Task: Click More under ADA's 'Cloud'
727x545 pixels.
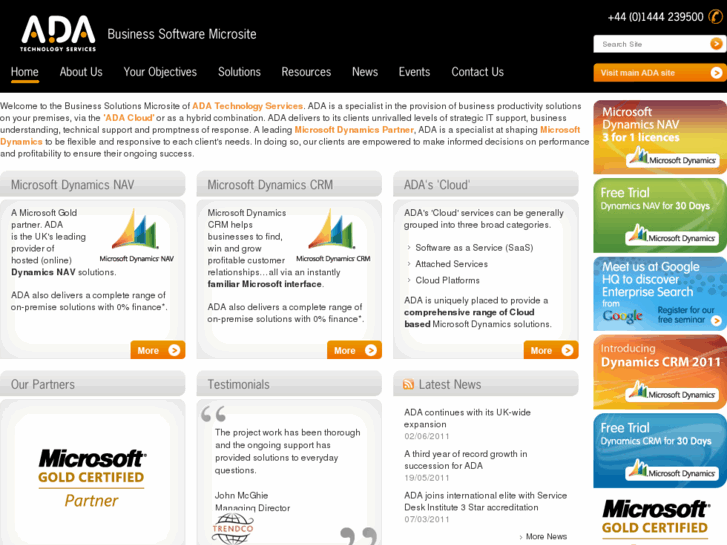Action: 551,350
